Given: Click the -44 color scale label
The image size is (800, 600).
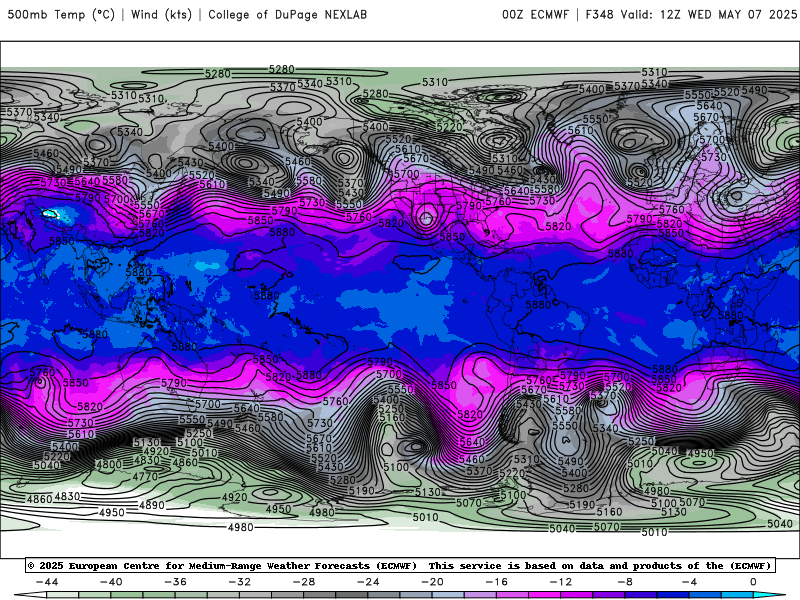Looking at the screenshot, I should coord(47,582).
